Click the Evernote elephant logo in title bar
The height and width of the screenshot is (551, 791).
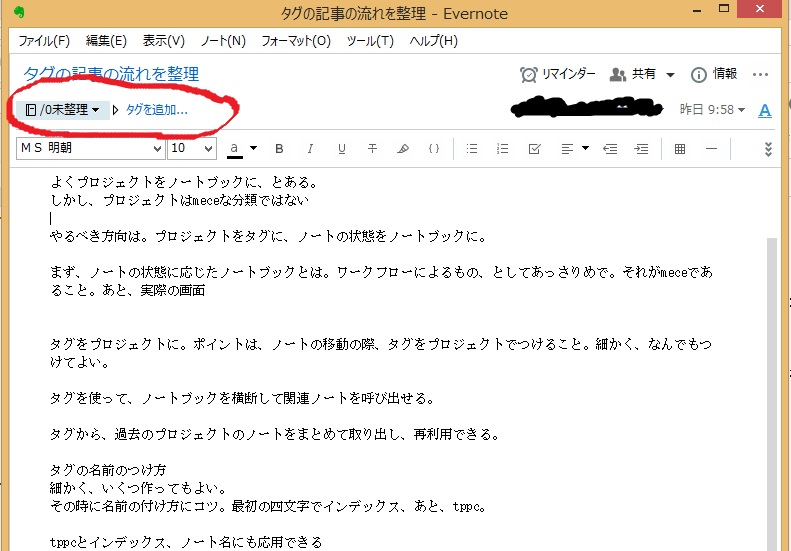pyautogui.click(x=20, y=12)
